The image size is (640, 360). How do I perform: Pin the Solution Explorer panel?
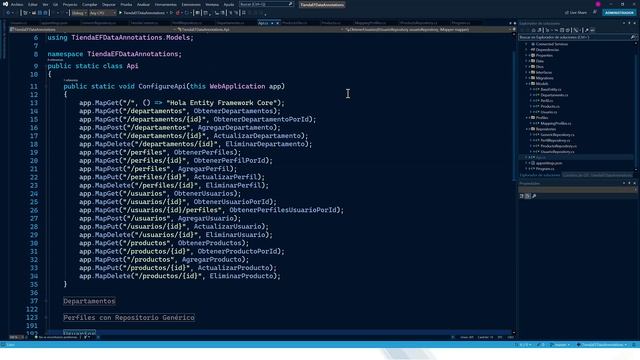[x=629, y=23]
